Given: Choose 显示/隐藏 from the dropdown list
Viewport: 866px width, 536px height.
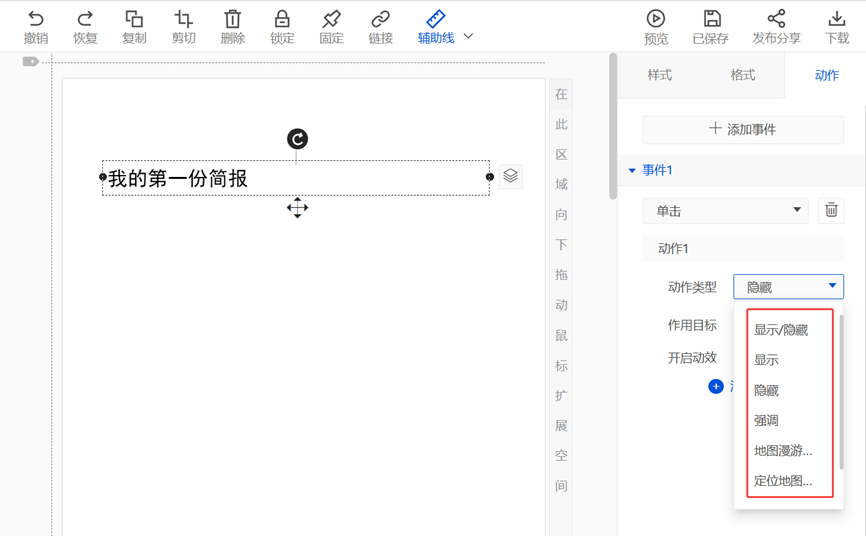Looking at the screenshot, I should coord(781,330).
